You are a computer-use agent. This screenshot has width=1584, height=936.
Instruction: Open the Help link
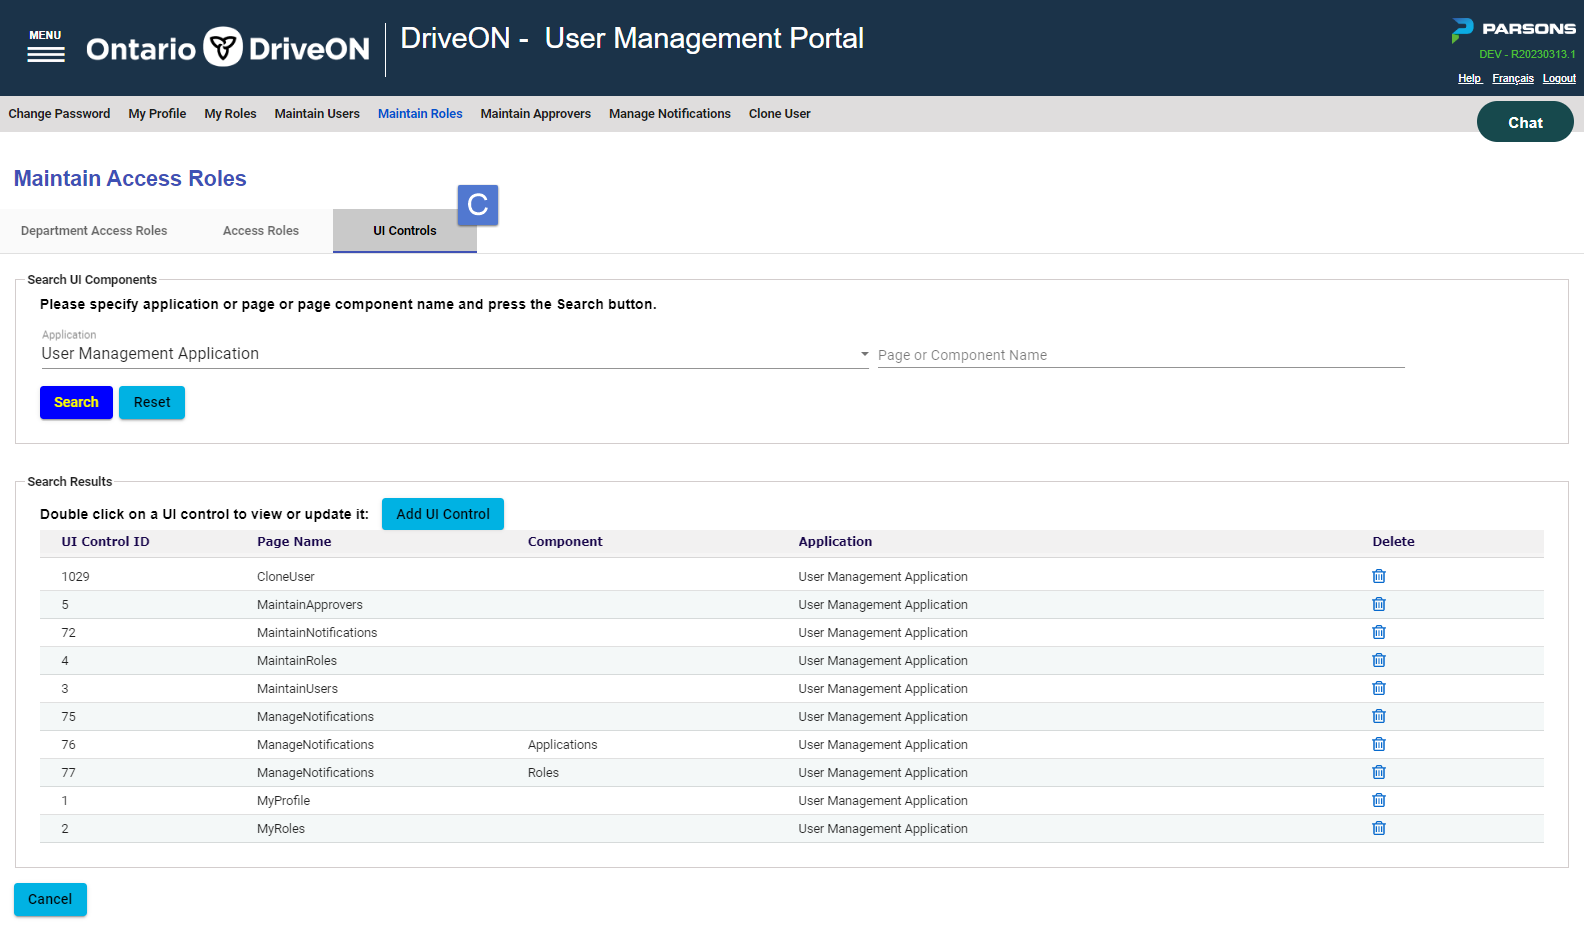click(x=1469, y=78)
